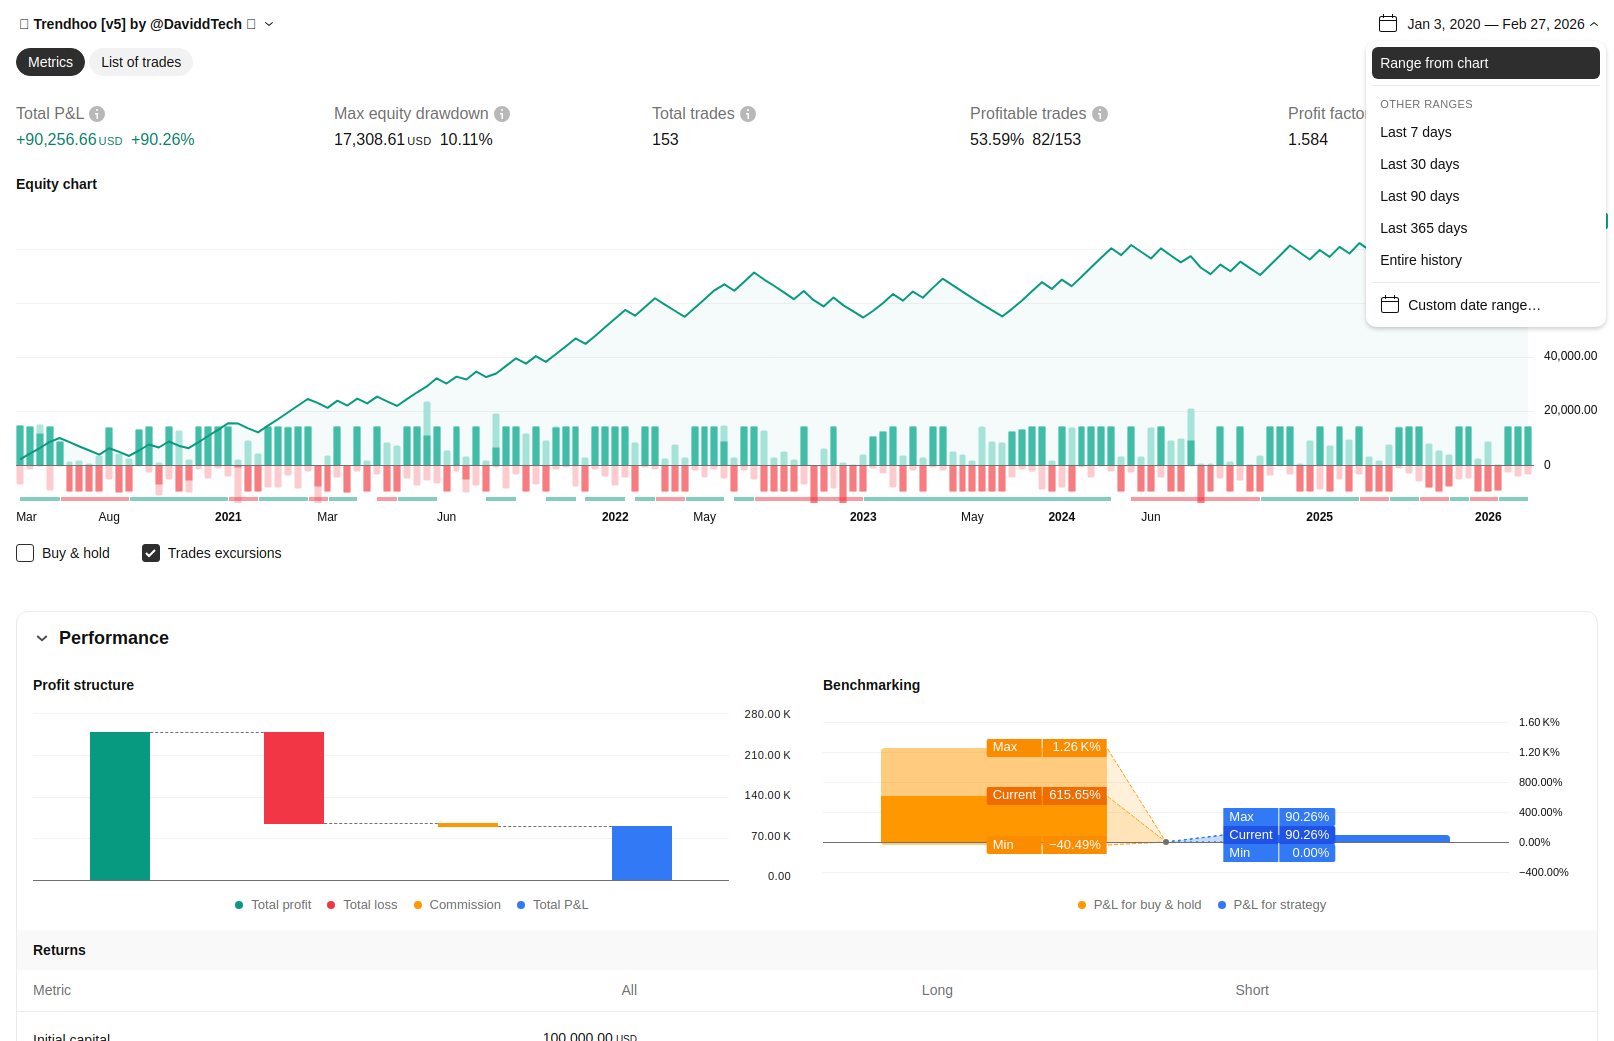Viewport: 1614px width, 1041px height.
Task: Click calendar icon in Custom date range
Action: pyautogui.click(x=1390, y=305)
